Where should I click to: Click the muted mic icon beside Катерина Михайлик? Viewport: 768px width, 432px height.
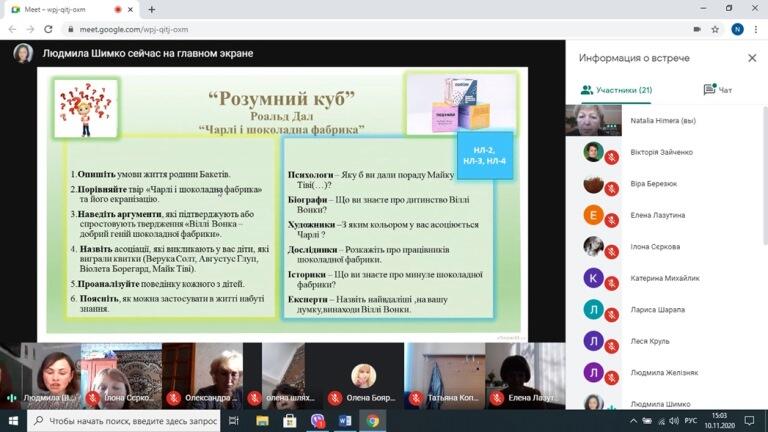(x=611, y=284)
